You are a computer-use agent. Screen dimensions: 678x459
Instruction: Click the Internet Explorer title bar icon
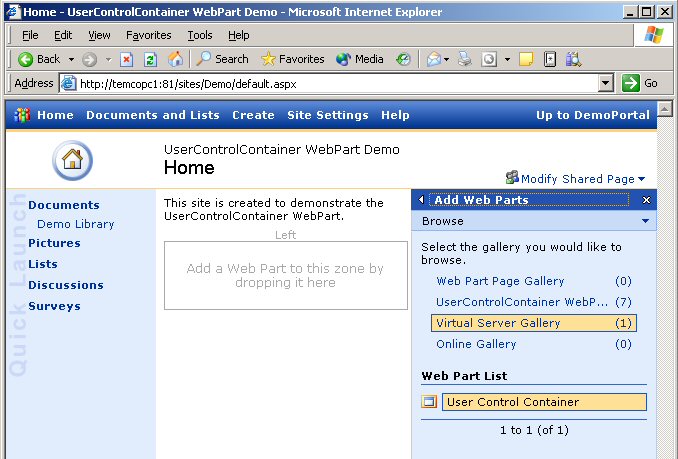13,11
